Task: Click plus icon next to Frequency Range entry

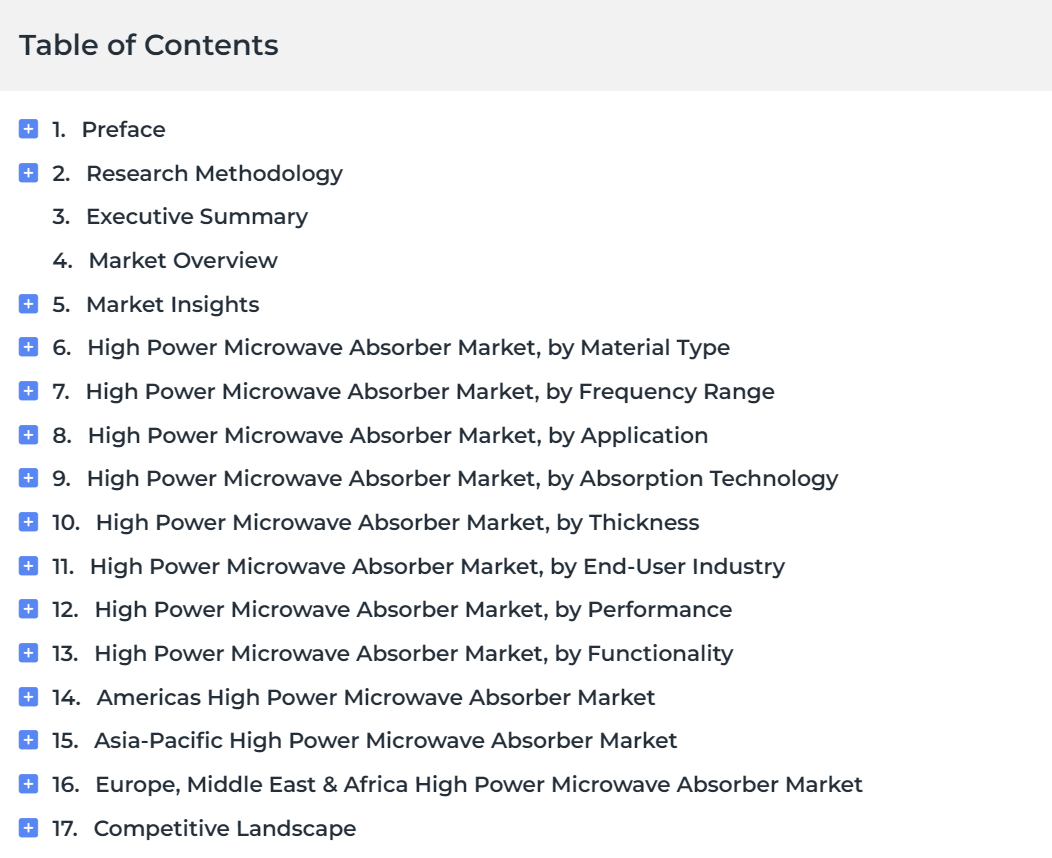Action: coord(28,390)
